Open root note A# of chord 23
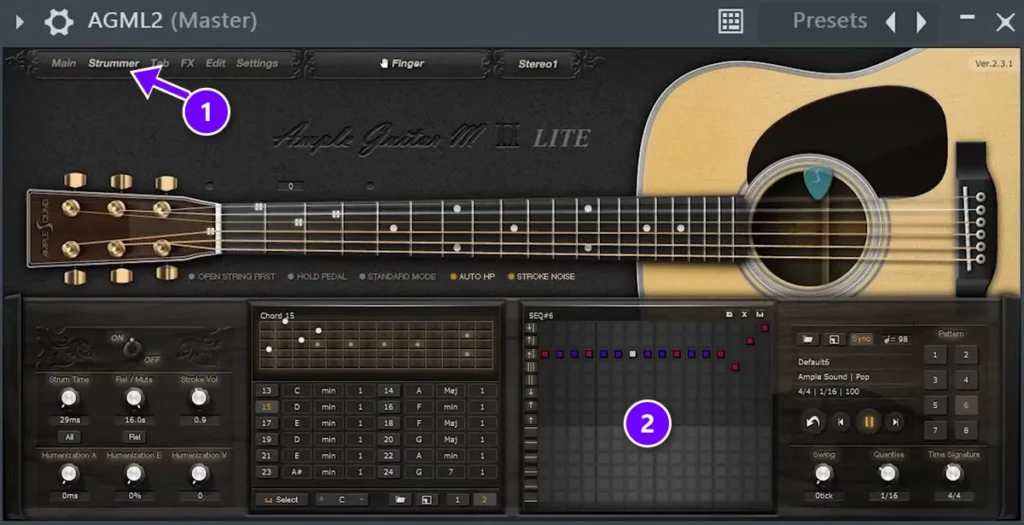 296,472
